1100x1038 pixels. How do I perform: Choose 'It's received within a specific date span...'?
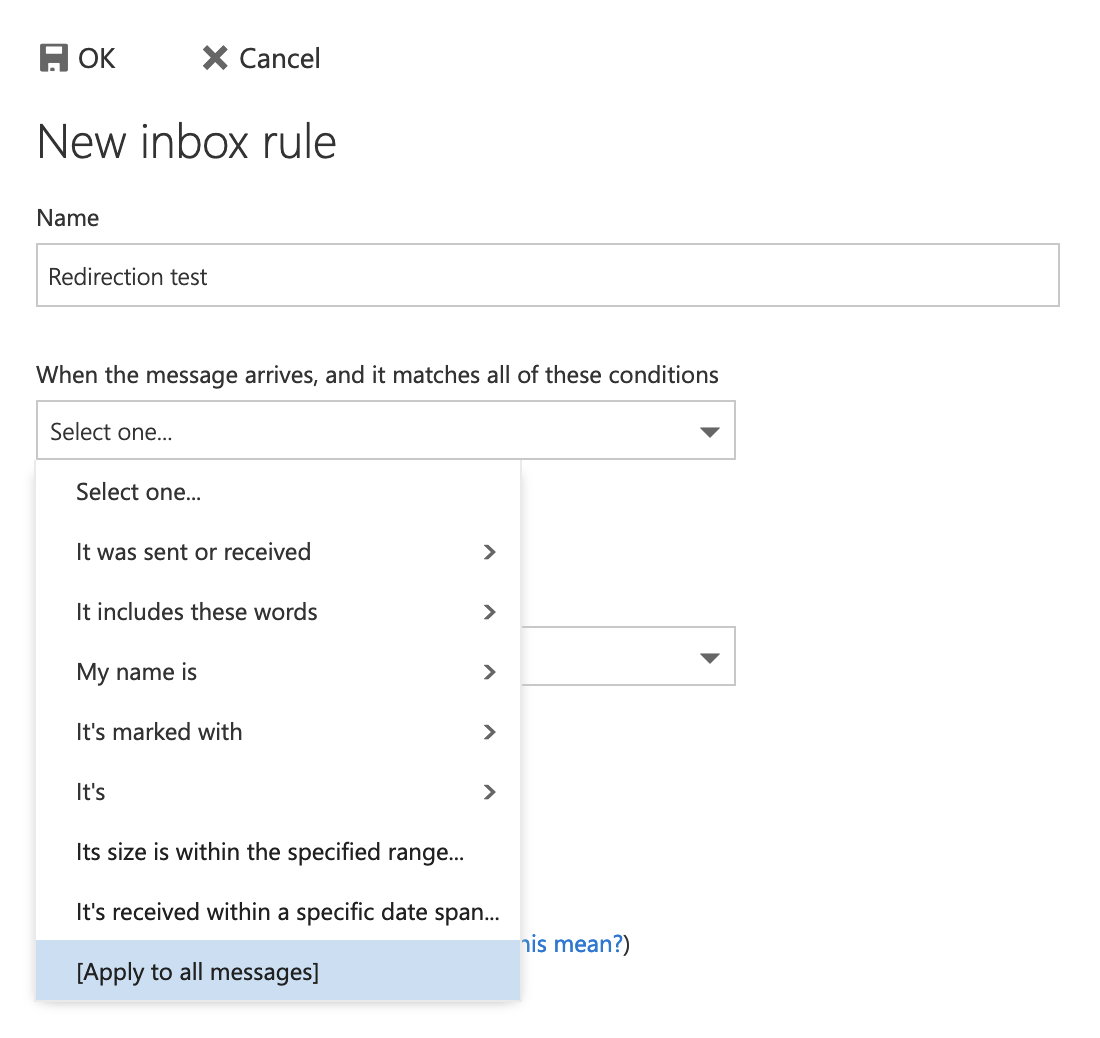coord(287,912)
